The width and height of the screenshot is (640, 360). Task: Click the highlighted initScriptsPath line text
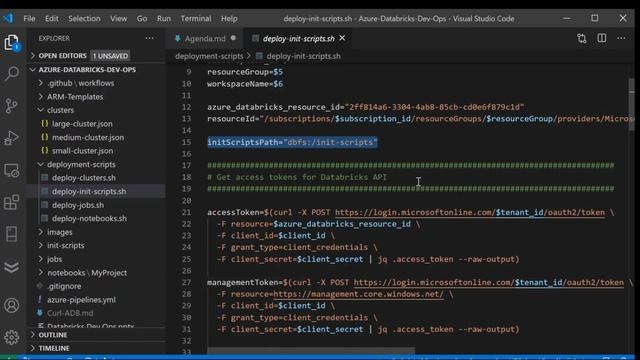pyautogui.click(x=292, y=142)
